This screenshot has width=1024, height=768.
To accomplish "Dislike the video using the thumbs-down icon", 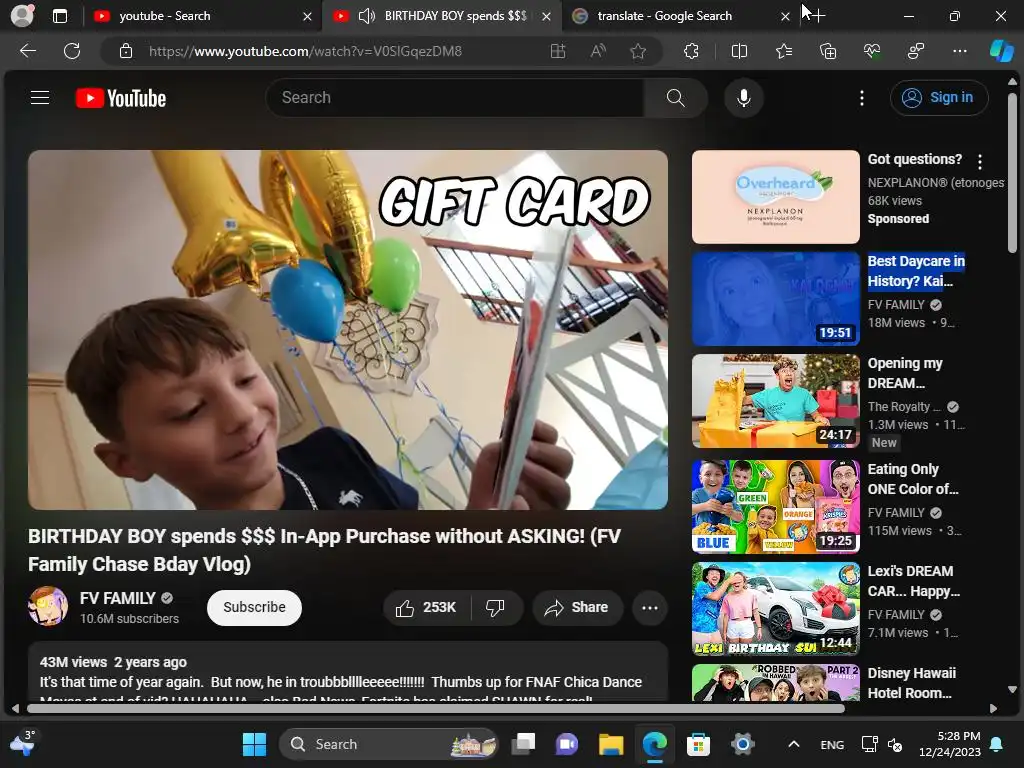I will [x=496, y=607].
